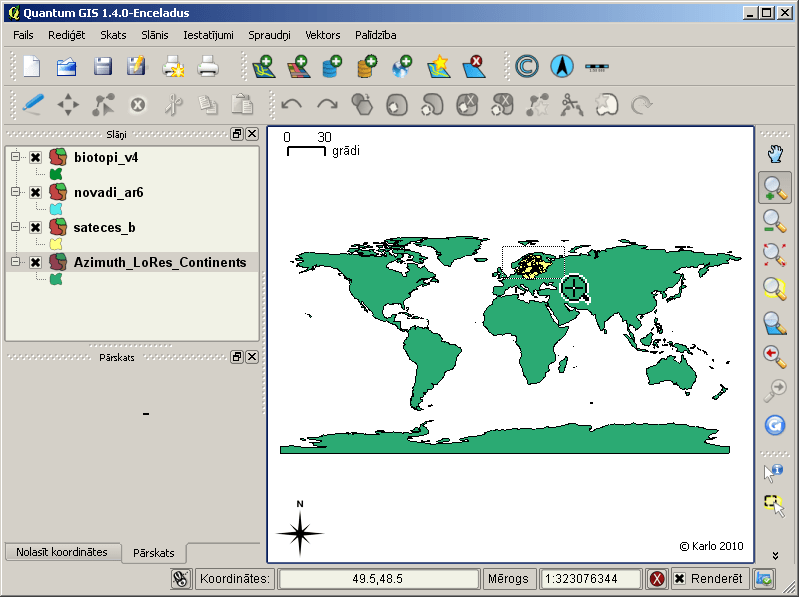Image resolution: width=799 pixels, height=597 pixels.
Task: Select the Identify Features tool
Action: 774,472
